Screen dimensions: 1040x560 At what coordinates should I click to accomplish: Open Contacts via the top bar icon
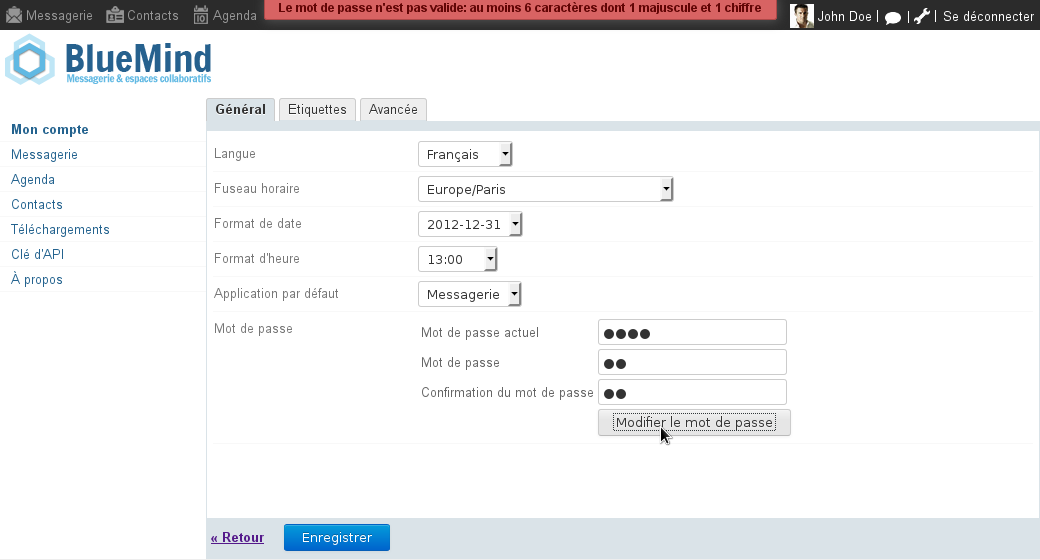(115, 15)
